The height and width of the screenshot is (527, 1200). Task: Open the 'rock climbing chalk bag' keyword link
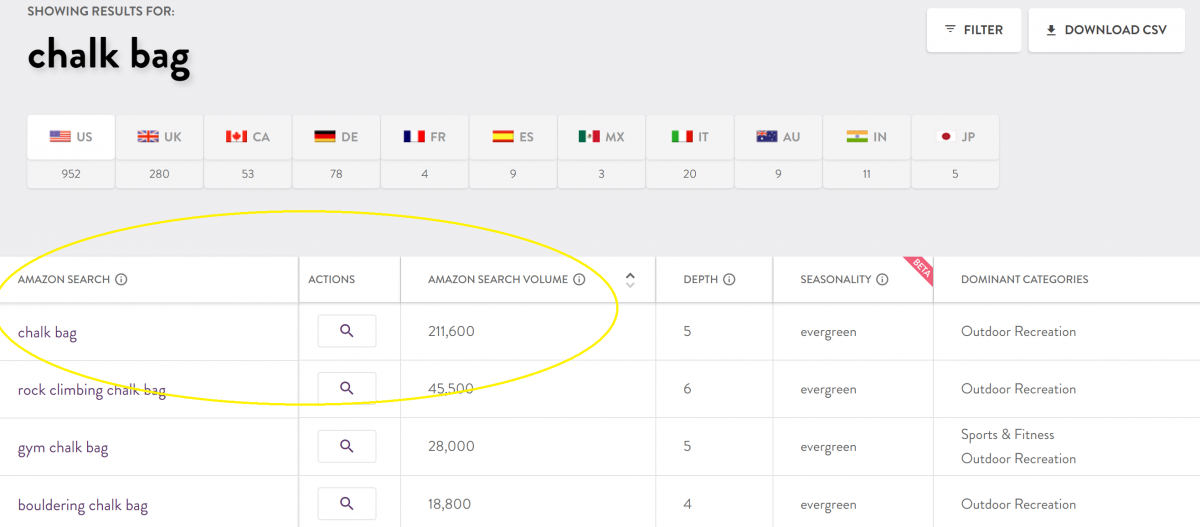point(92,390)
